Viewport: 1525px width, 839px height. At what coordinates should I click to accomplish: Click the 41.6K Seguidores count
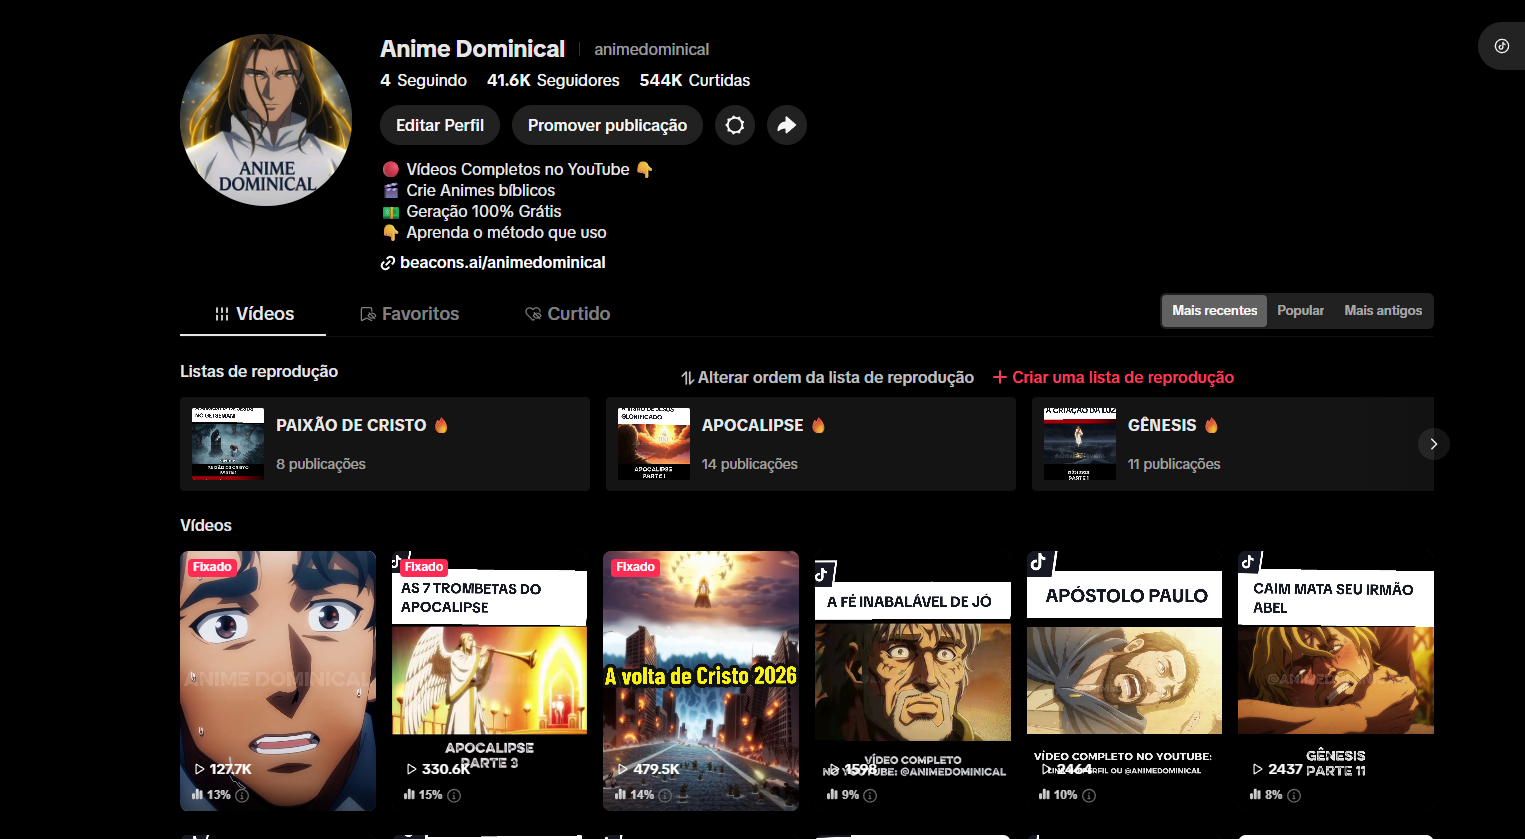click(x=553, y=80)
